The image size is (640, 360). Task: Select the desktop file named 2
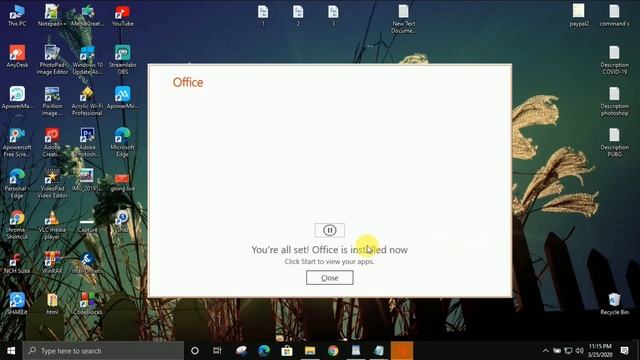tap(298, 16)
